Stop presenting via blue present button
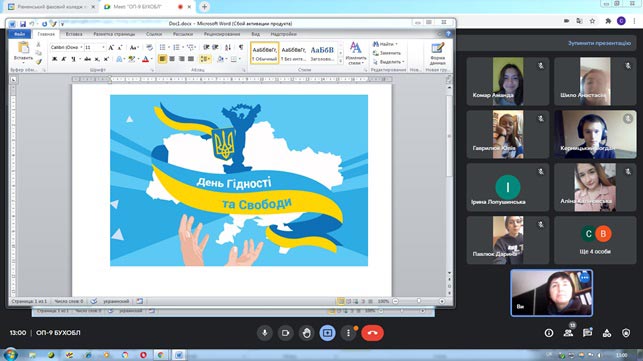643x361 pixels. [327, 333]
